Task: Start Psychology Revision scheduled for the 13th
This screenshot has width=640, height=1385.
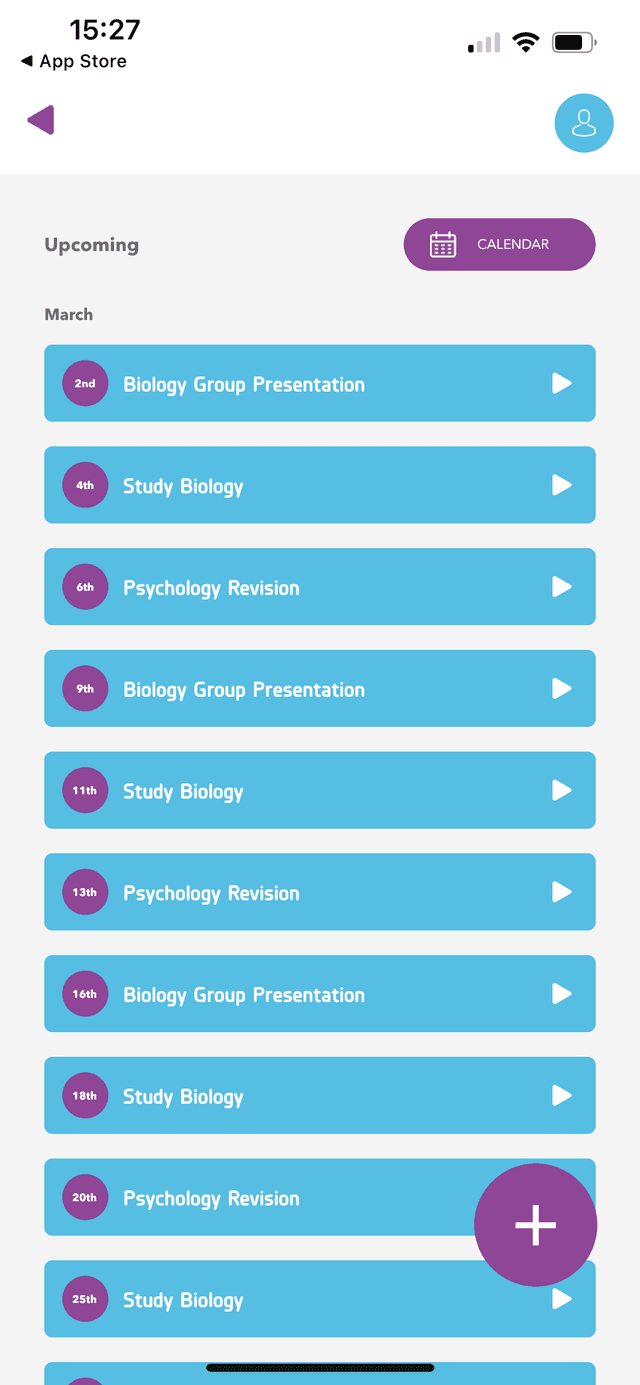Action: tap(561, 892)
